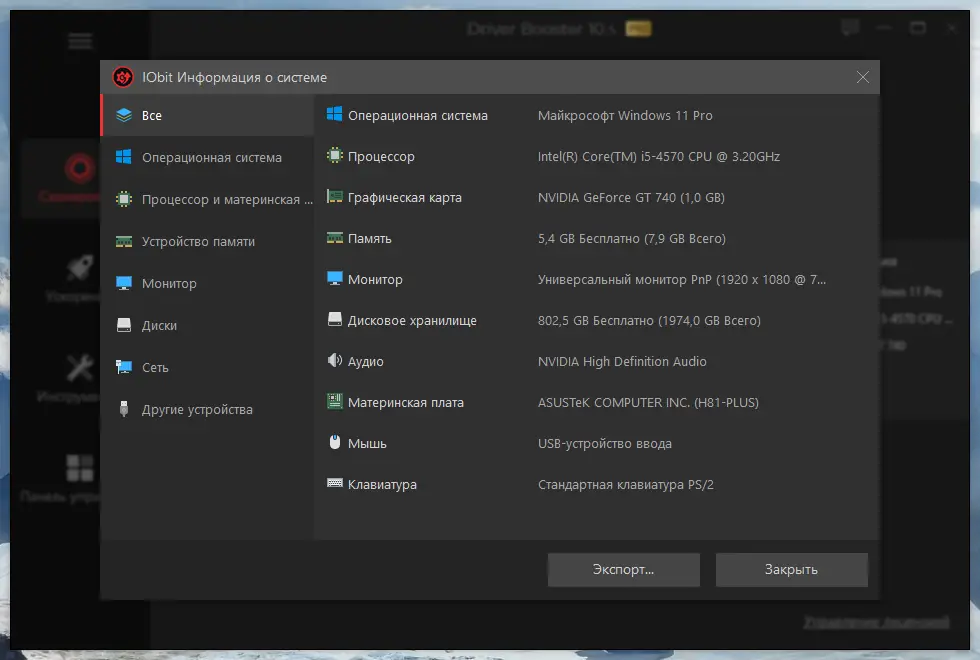Viewport: 980px width, 660px height.
Task: Click the keyboard icon in 'Клавиатура' row
Action: tap(334, 482)
